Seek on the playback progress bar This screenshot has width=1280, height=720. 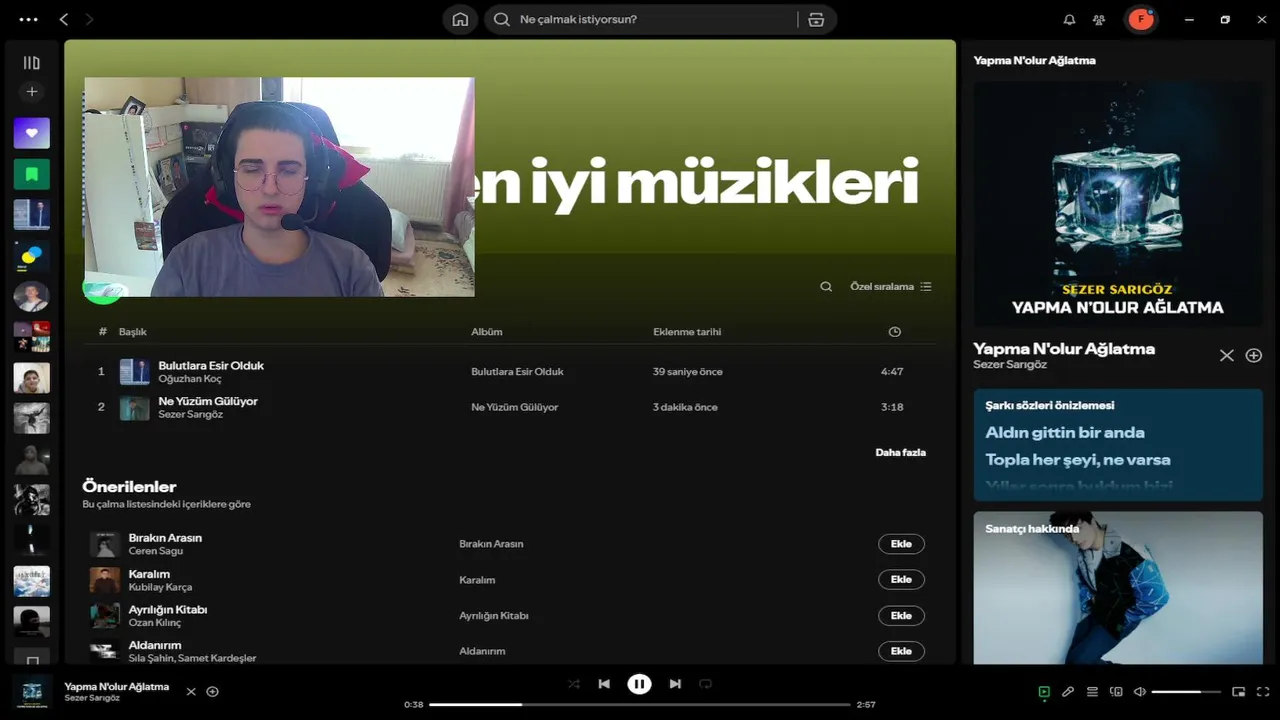point(640,705)
